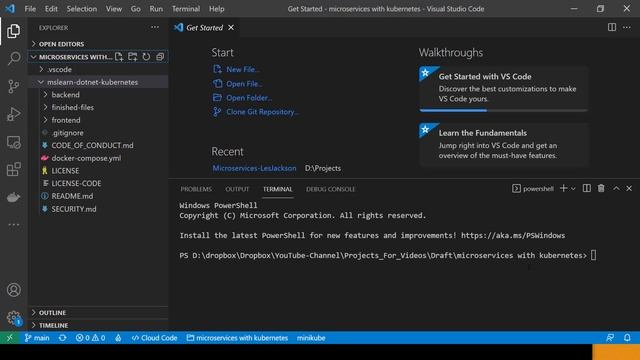640x360 pixels.
Task: Close the Get Started tab
Action: coord(231,27)
